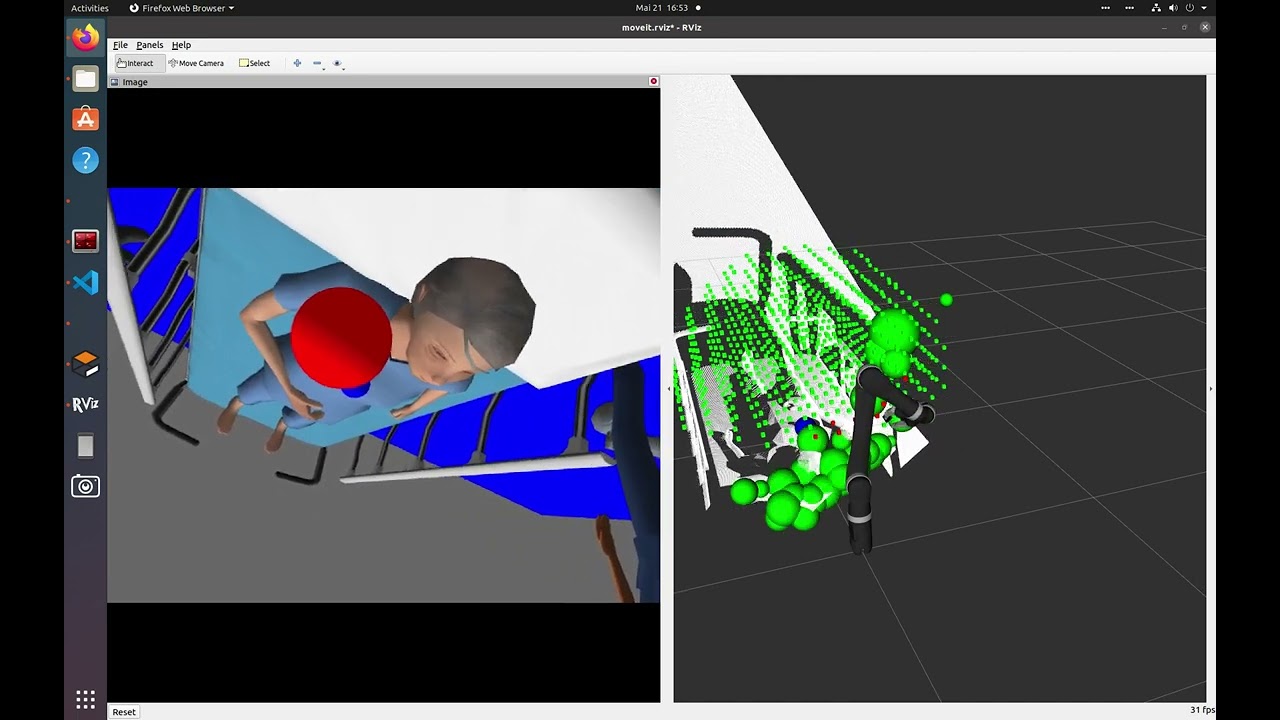
Task: Click the Image panel title text
Action: (135, 82)
